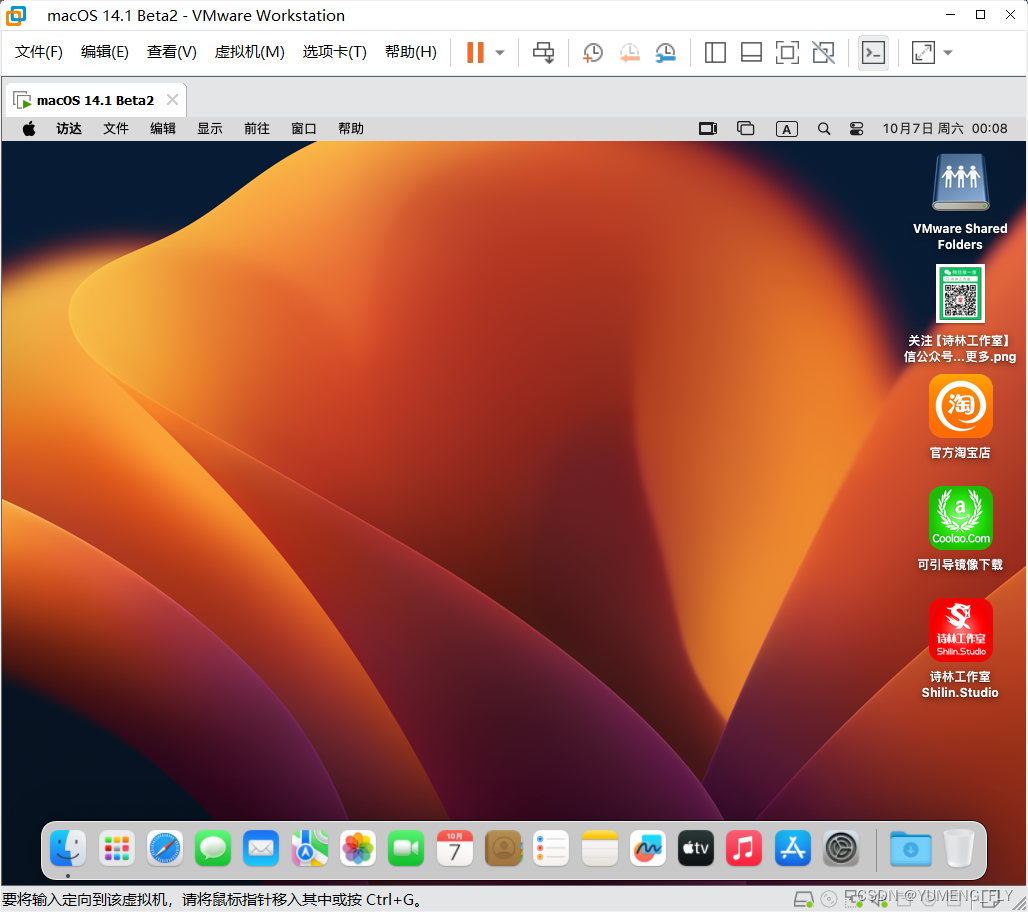
Task: Open the 虚拟机(M) menu
Action: click(249, 51)
